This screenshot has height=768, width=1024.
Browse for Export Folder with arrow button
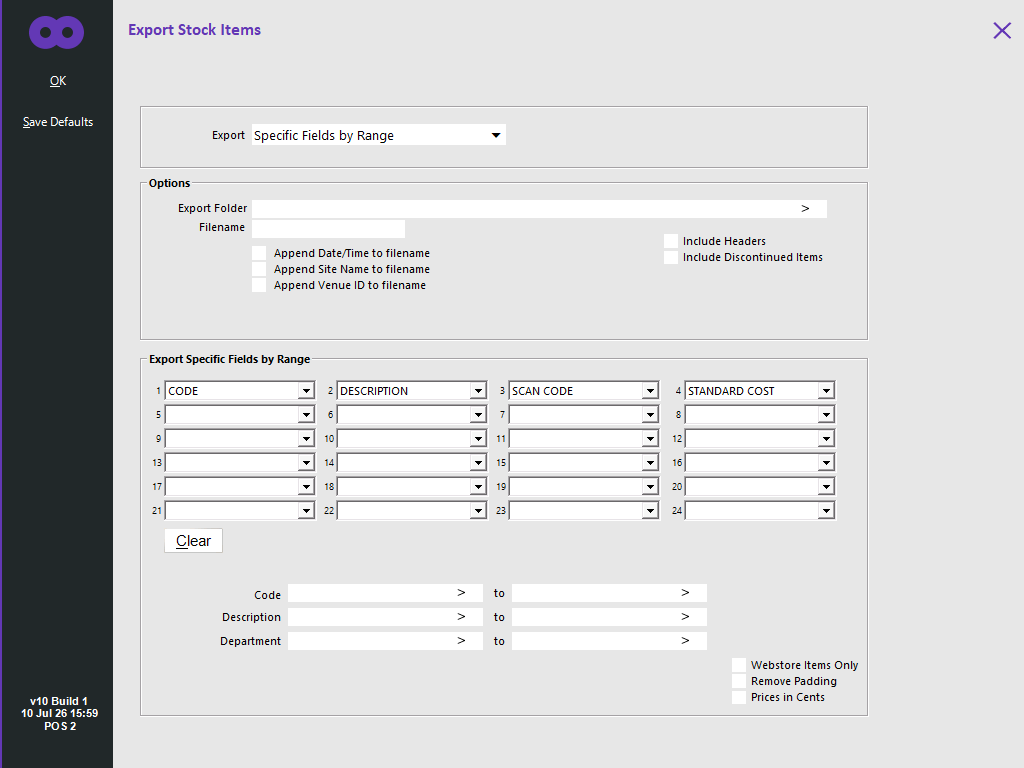[805, 208]
